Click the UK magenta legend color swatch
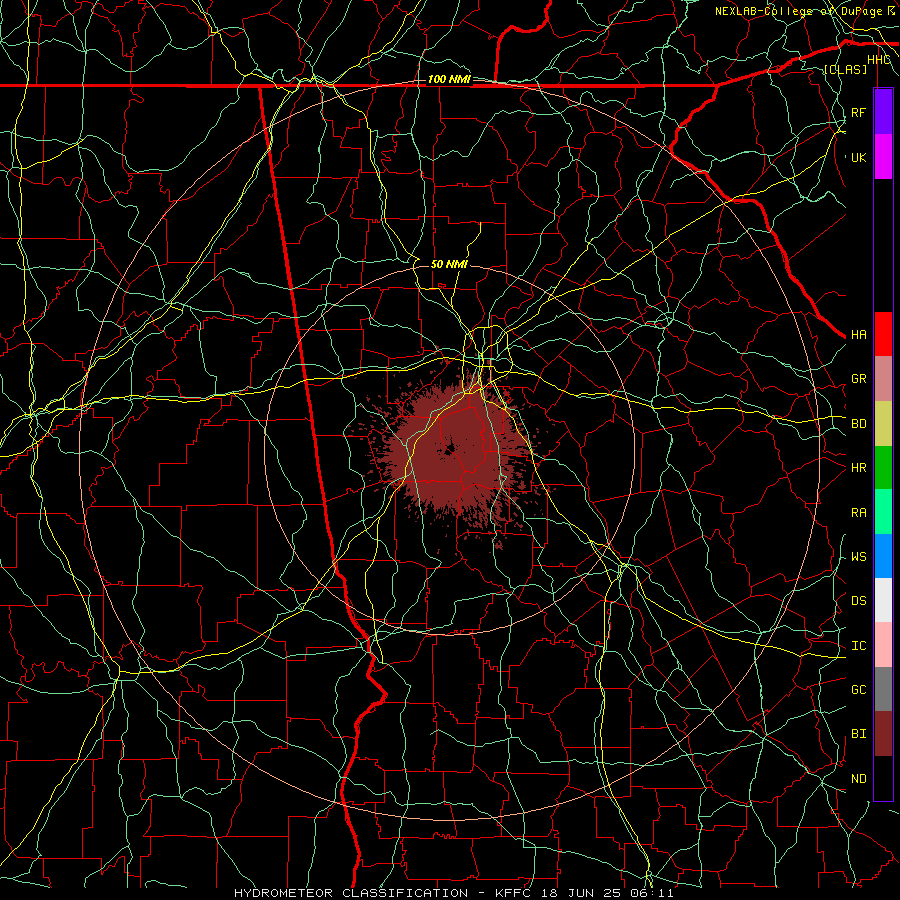Image resolution: width=900 pixels, height=900 pixels. coord(883,157)
